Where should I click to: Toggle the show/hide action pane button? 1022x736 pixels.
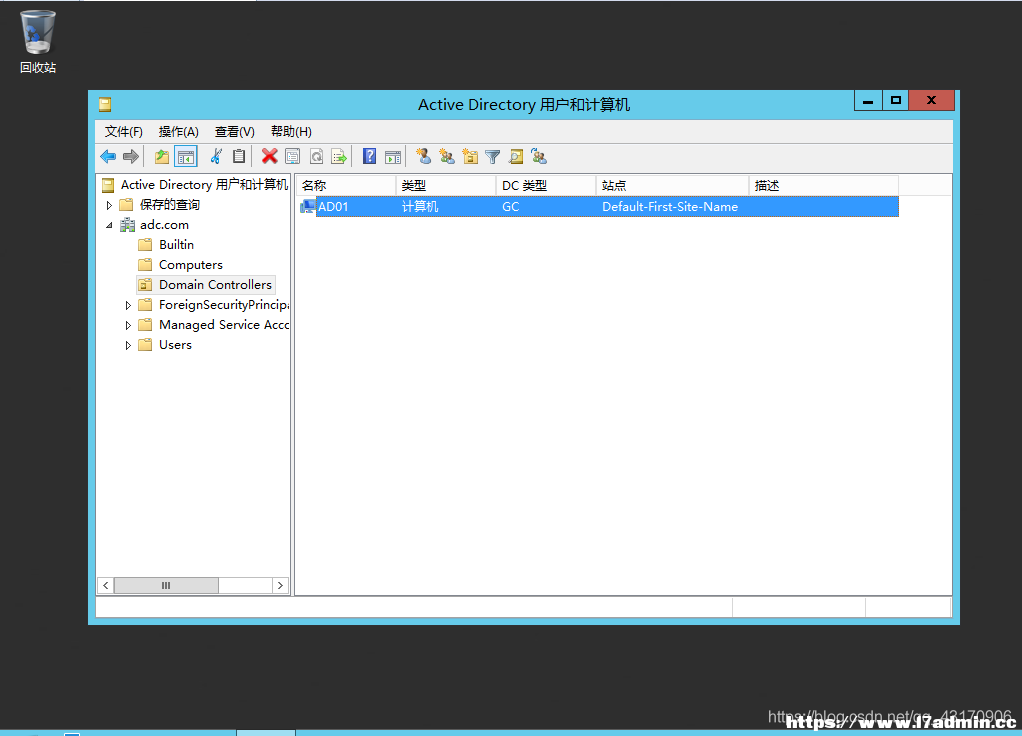(x=393, y=156)
